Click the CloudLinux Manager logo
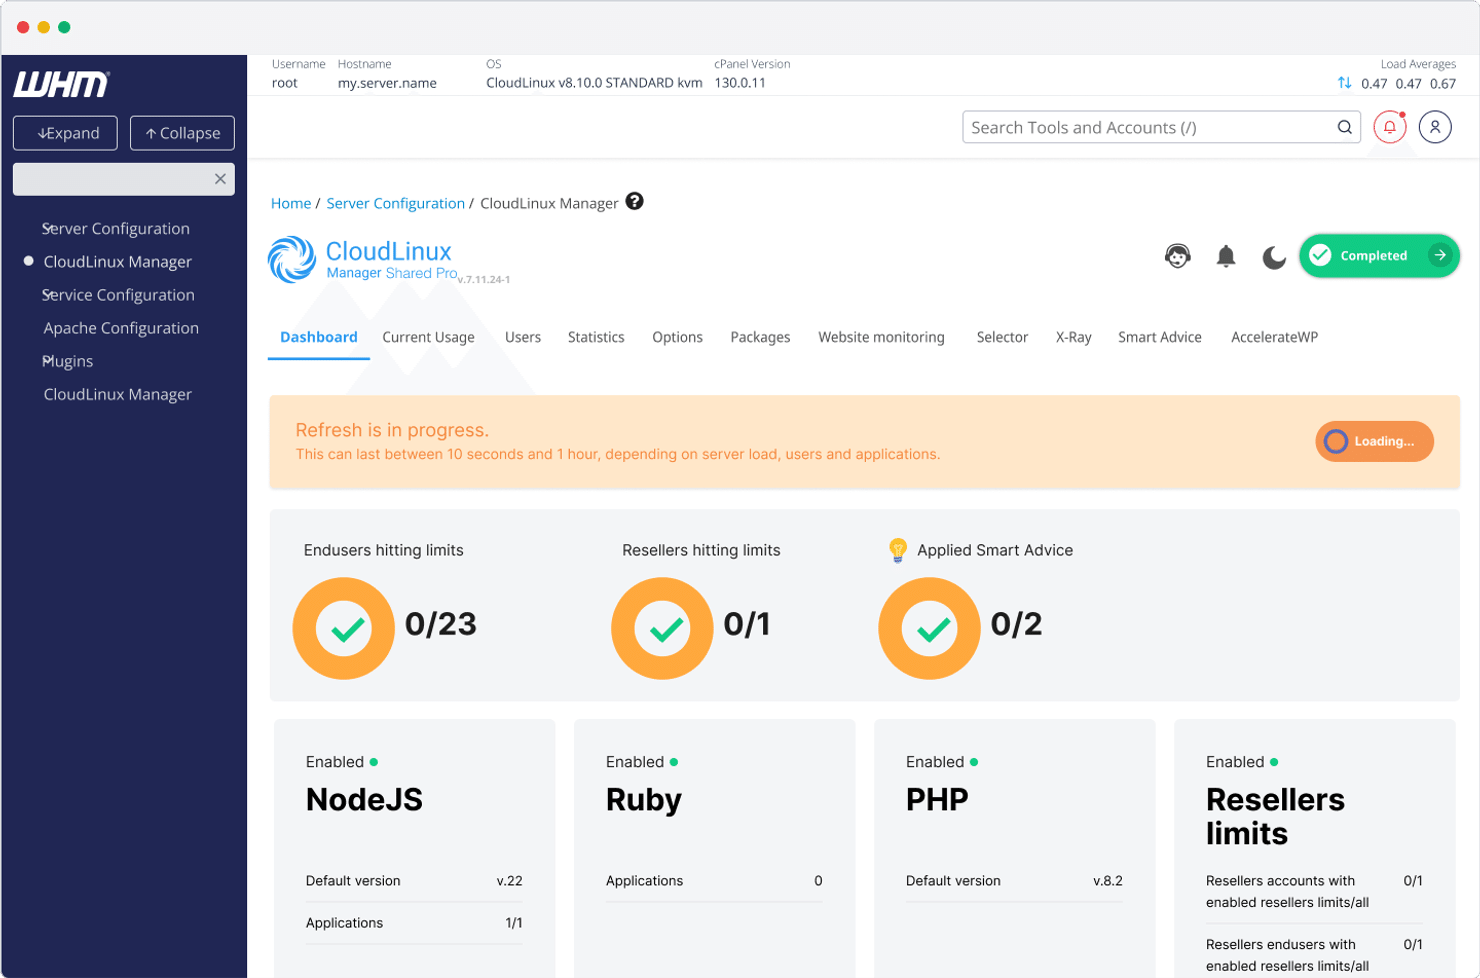Image resolution: width=1480 pixels, height=978 pixels. point(293,261)
